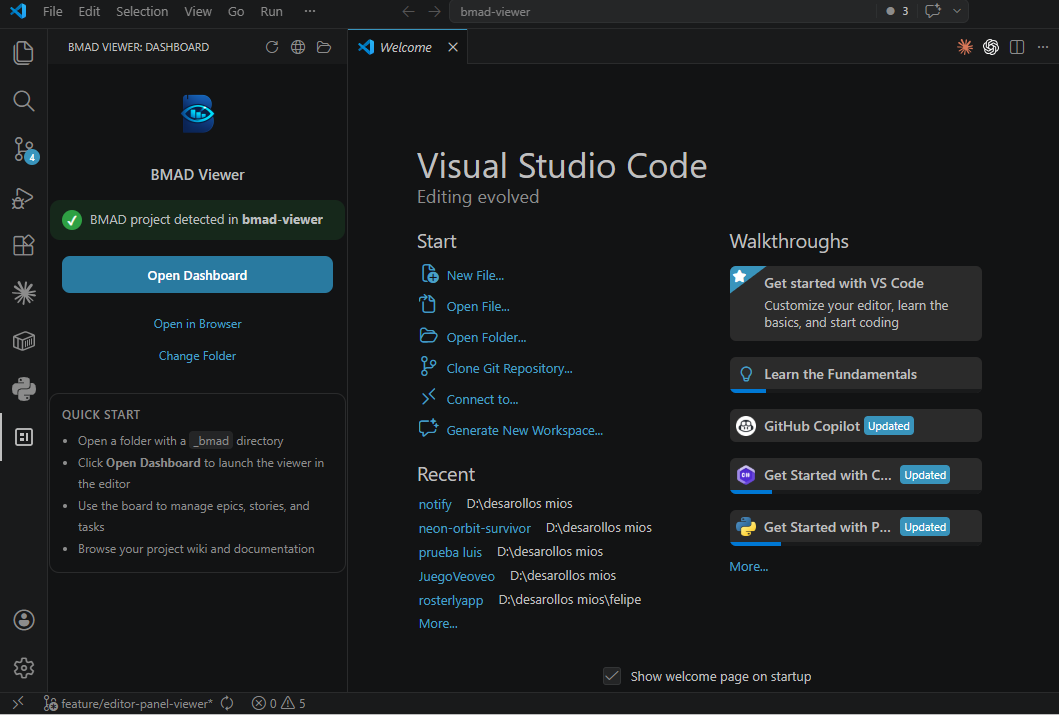The height and width of the screenshot is (715, 1059).
Task: Open the File menu
Action: click(52, 11)
